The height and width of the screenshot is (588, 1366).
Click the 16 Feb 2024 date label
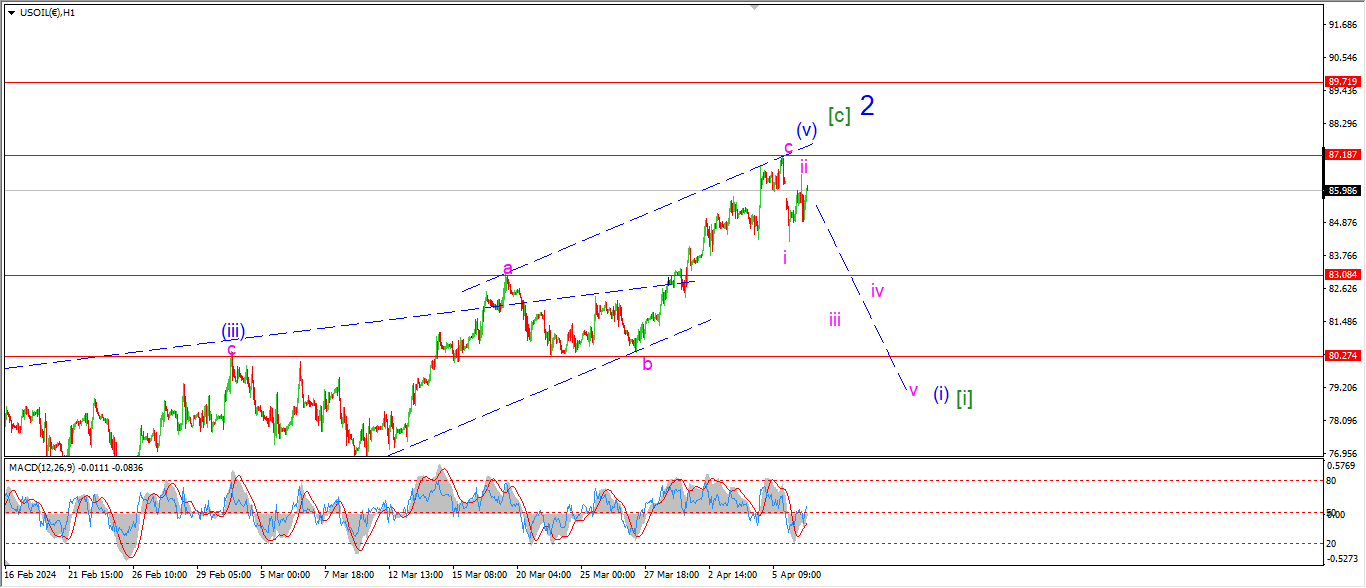(31, 575)
